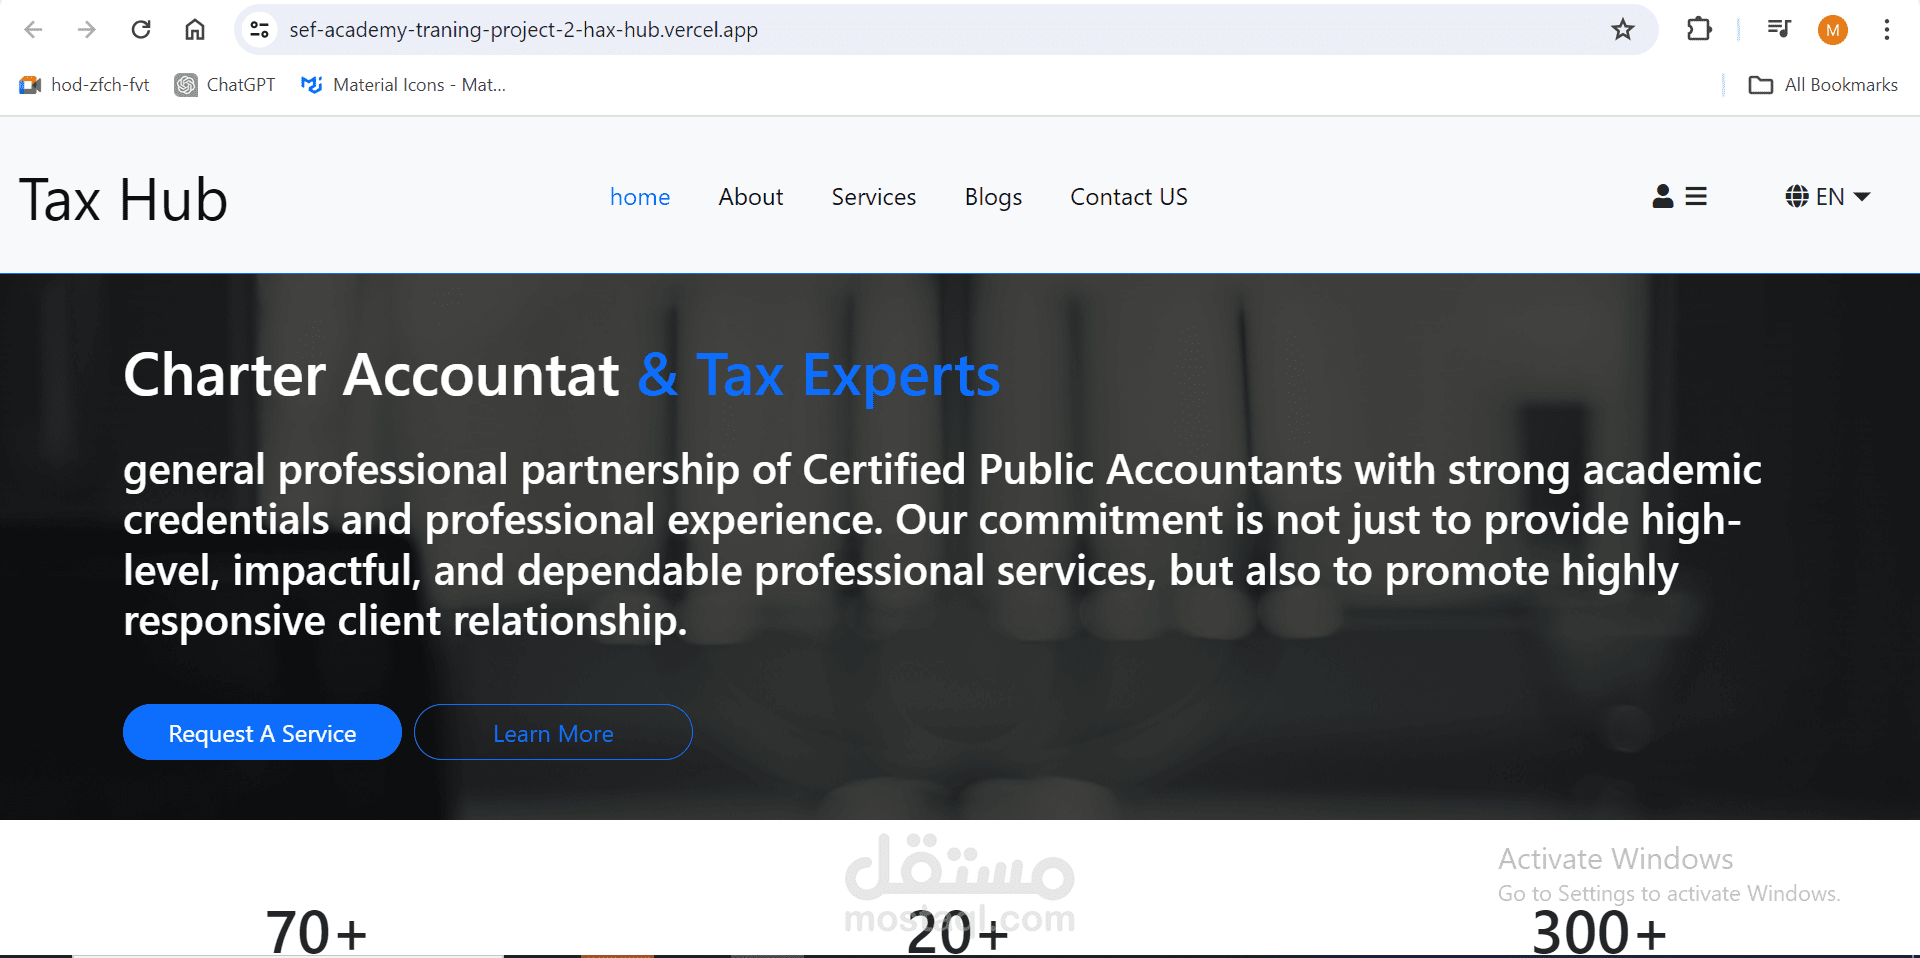Screen dimensions: 1920x958
Task: Reload the current page
Action: pyautogui.click(x=141, y=29)
